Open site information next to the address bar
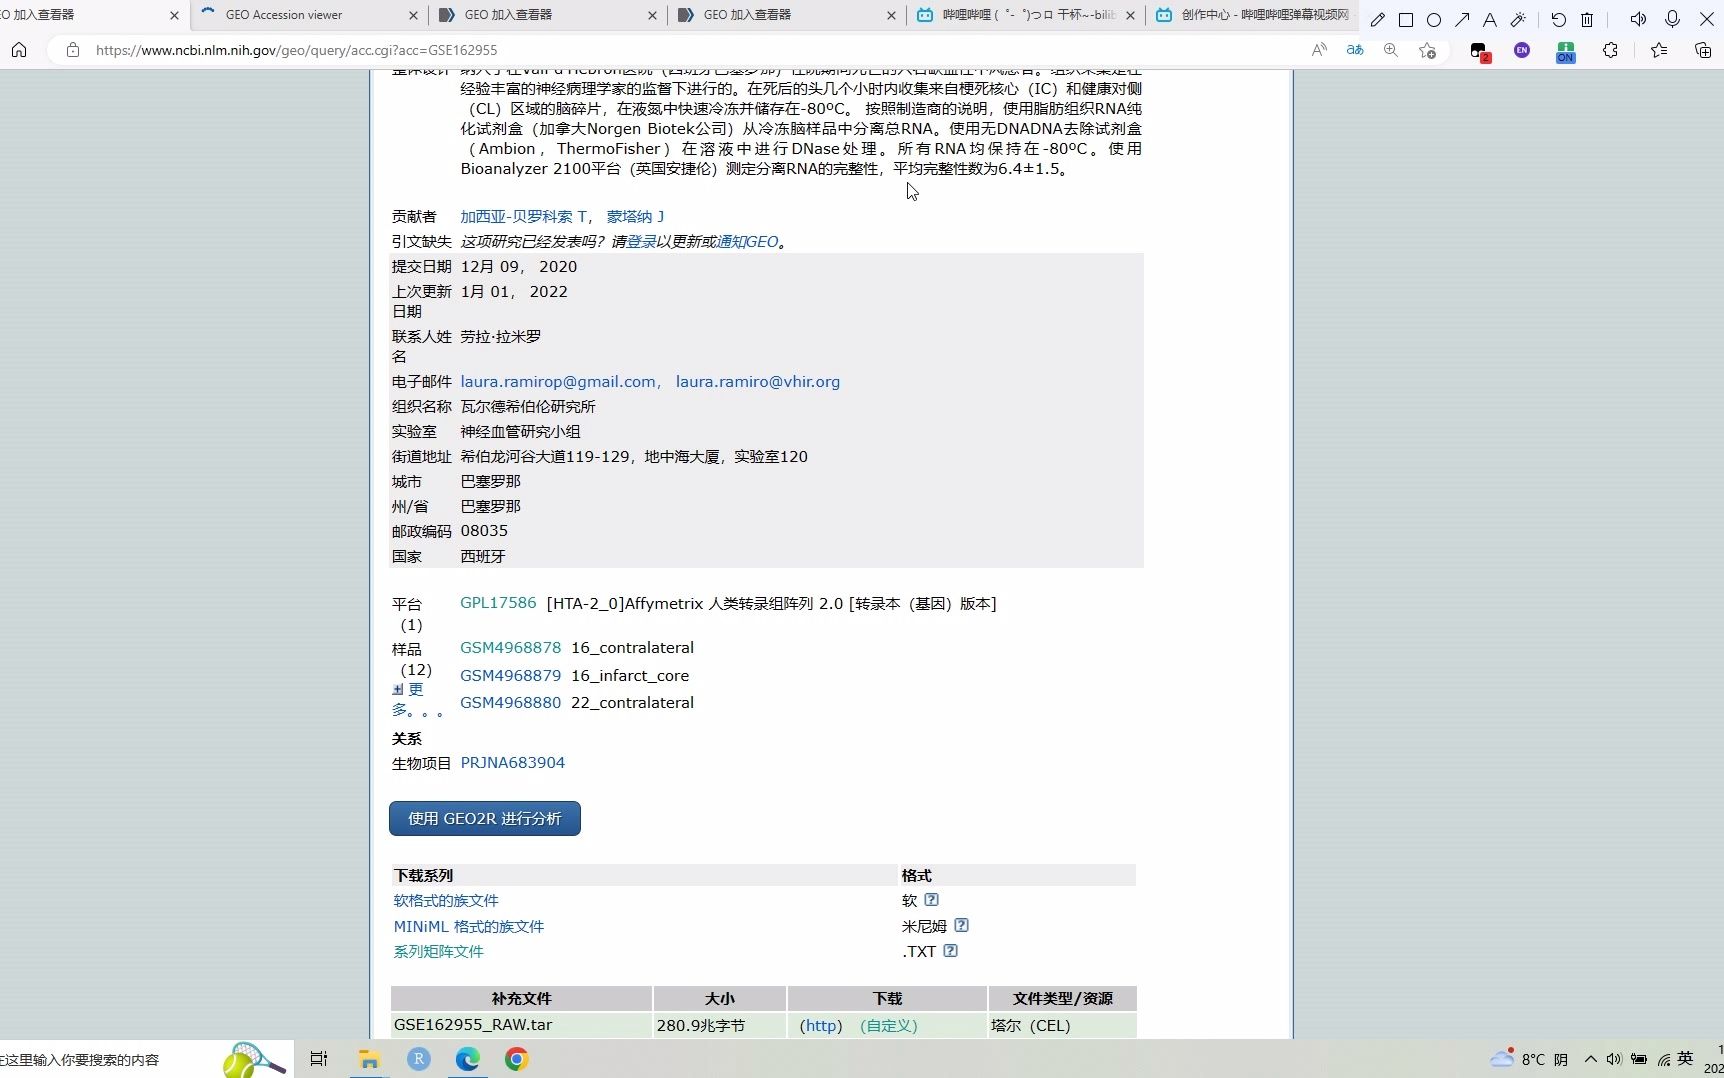The height and width of the screenshot is (1078, 1724). (x=73, y=50)
